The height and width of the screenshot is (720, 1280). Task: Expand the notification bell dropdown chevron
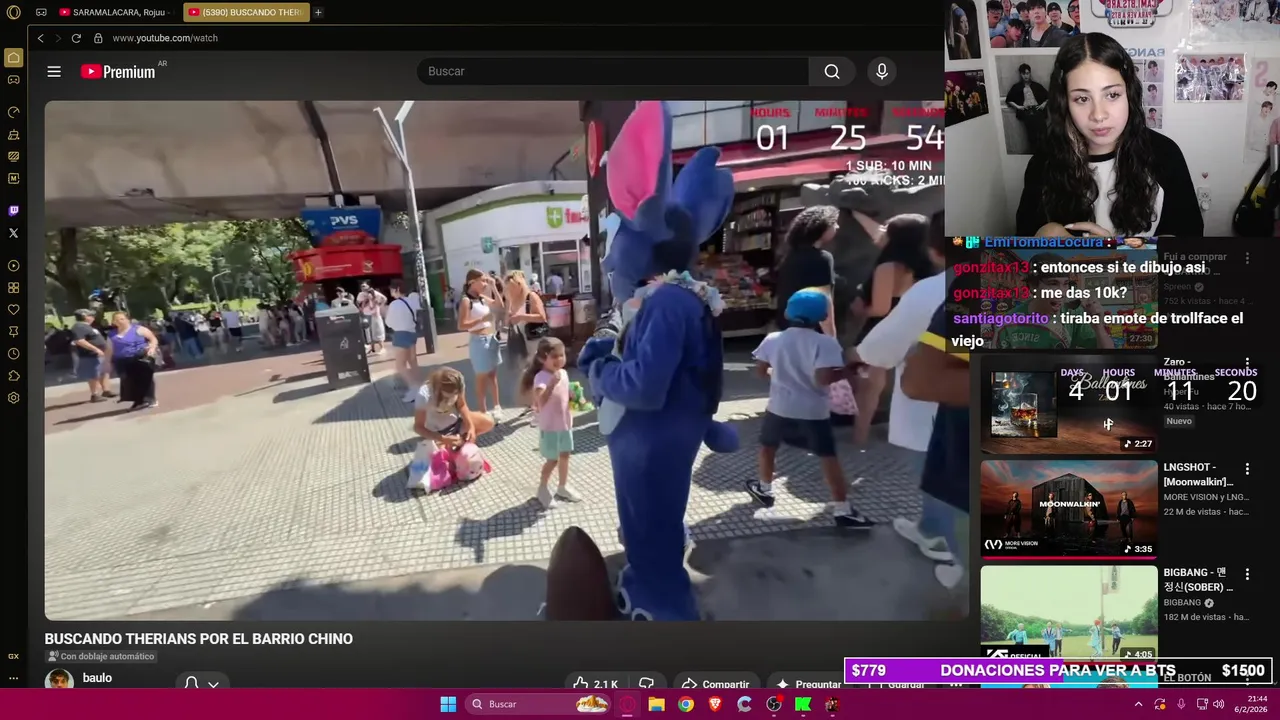pyautogui.click(x=213, y=684)
